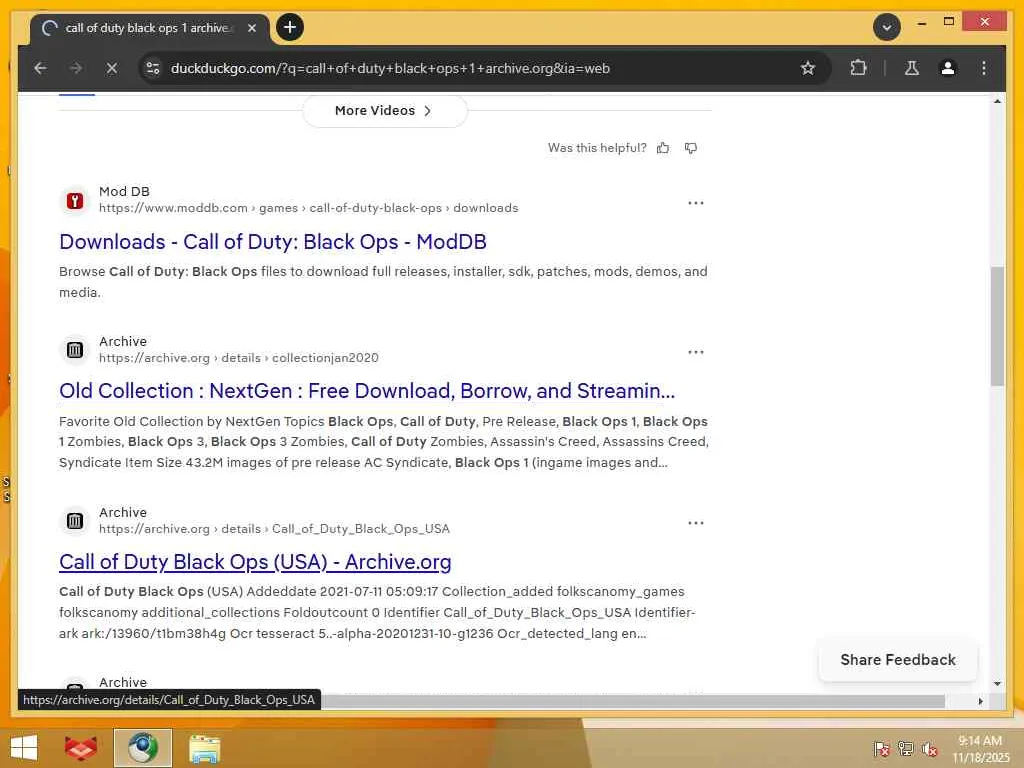Bookmark this page with the star
Viewport: 1024px width, 768px height.
(808, 68)
